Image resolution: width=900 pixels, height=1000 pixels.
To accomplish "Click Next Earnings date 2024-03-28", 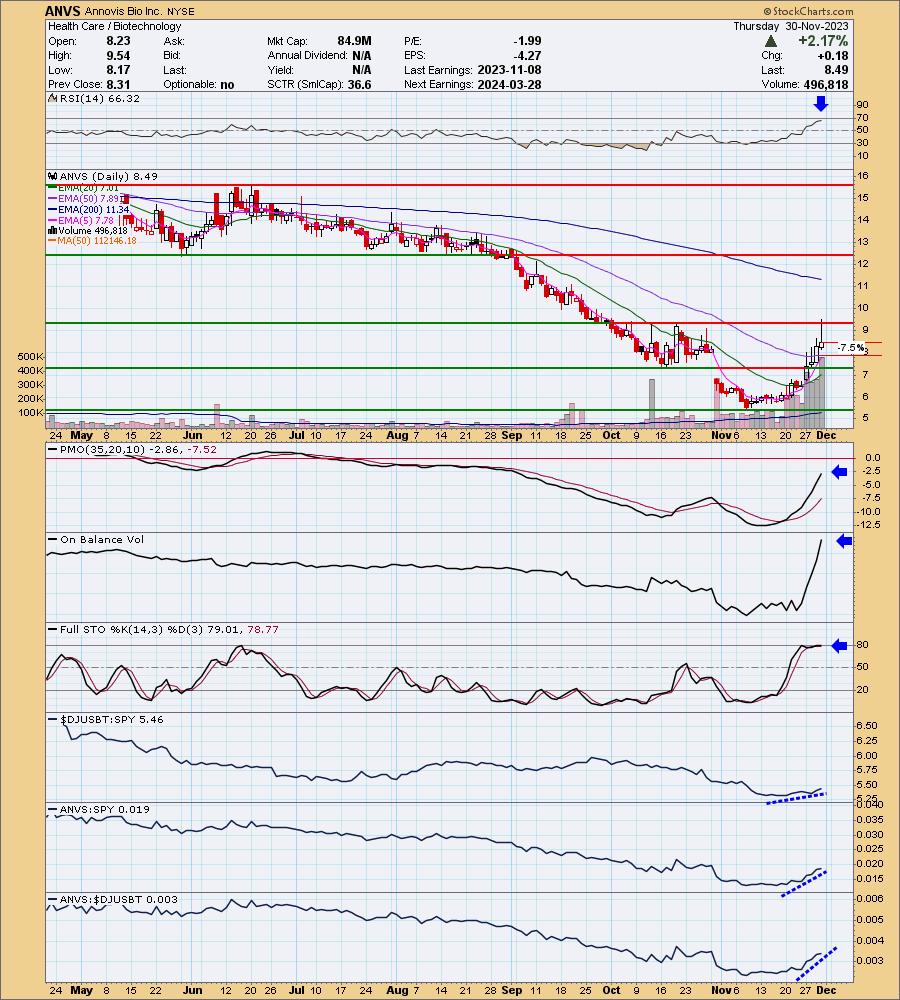I will (510, 85).
